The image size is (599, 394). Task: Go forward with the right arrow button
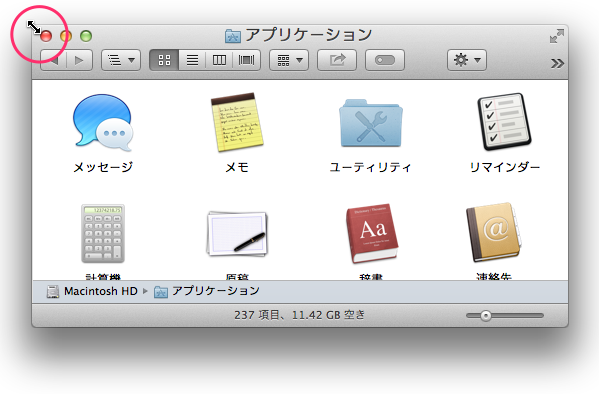[79, 60]
